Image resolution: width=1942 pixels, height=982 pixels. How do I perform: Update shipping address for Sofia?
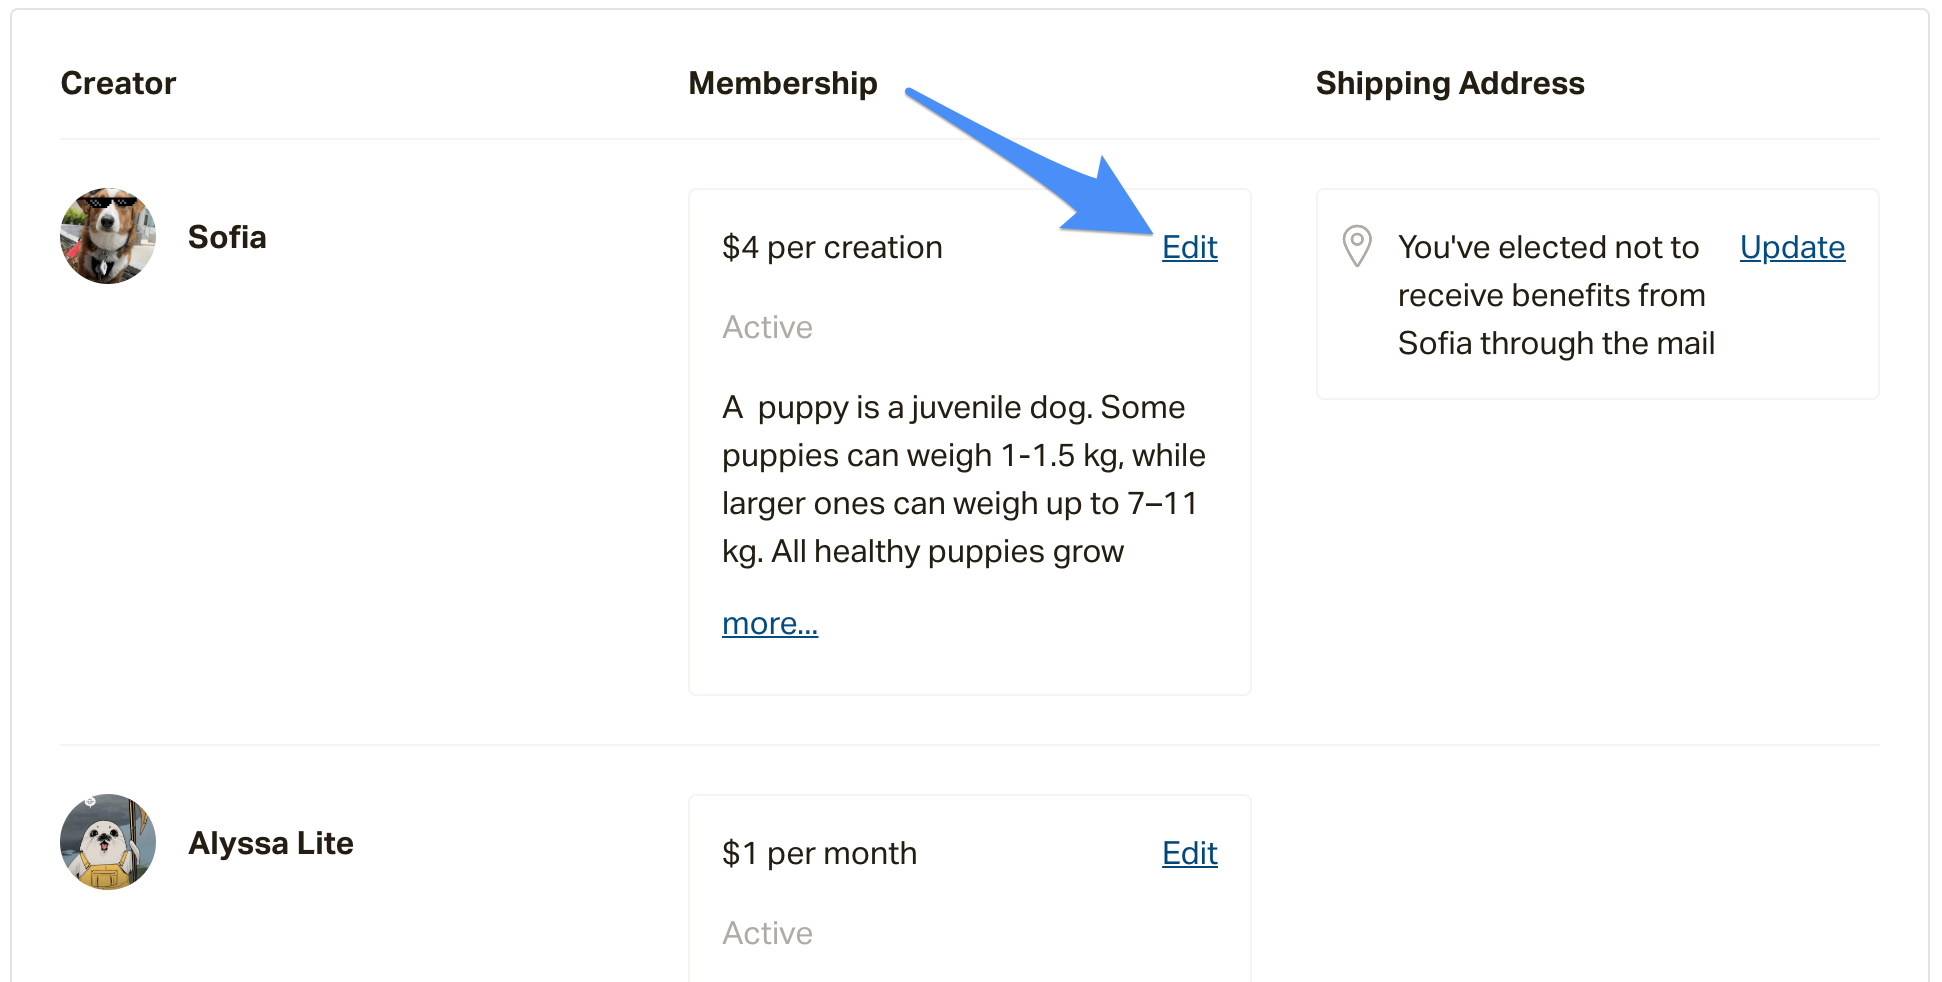(x=1792, y=247)
